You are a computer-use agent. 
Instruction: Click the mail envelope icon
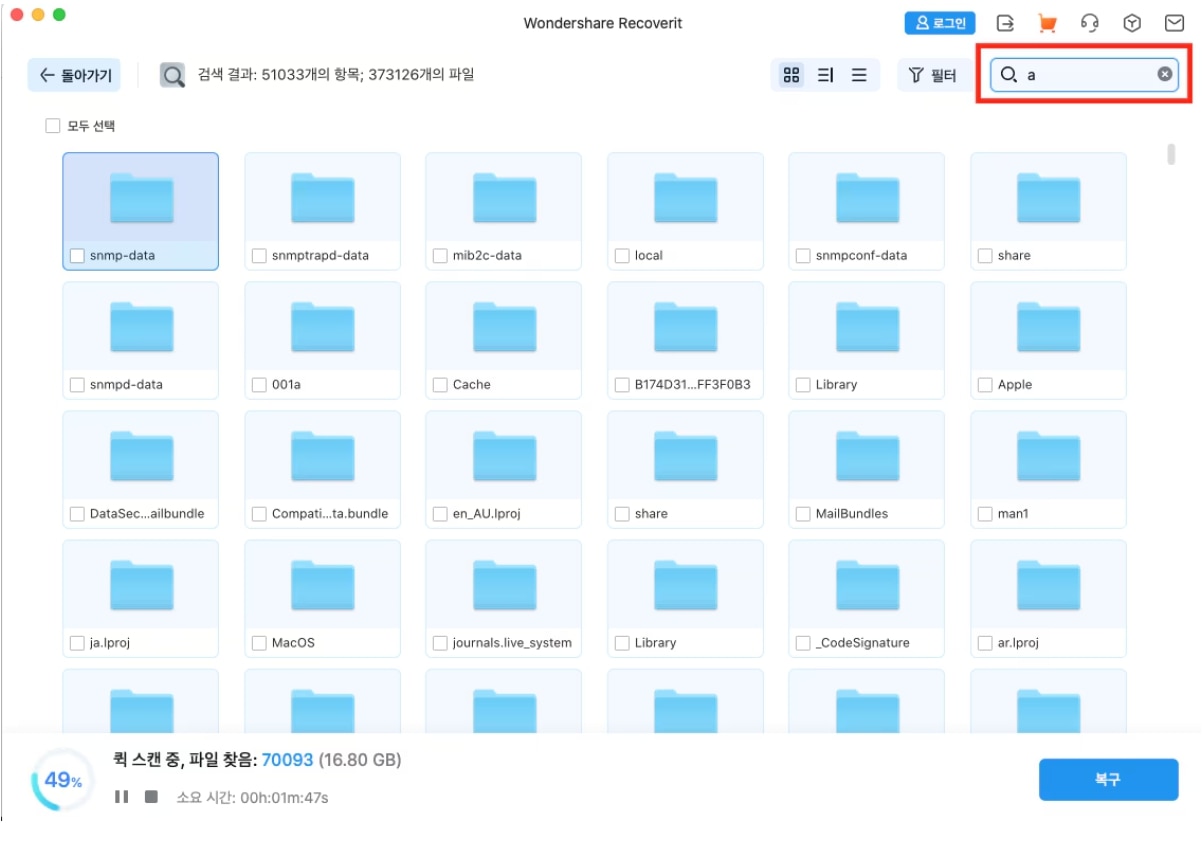tap(1174, 23)
